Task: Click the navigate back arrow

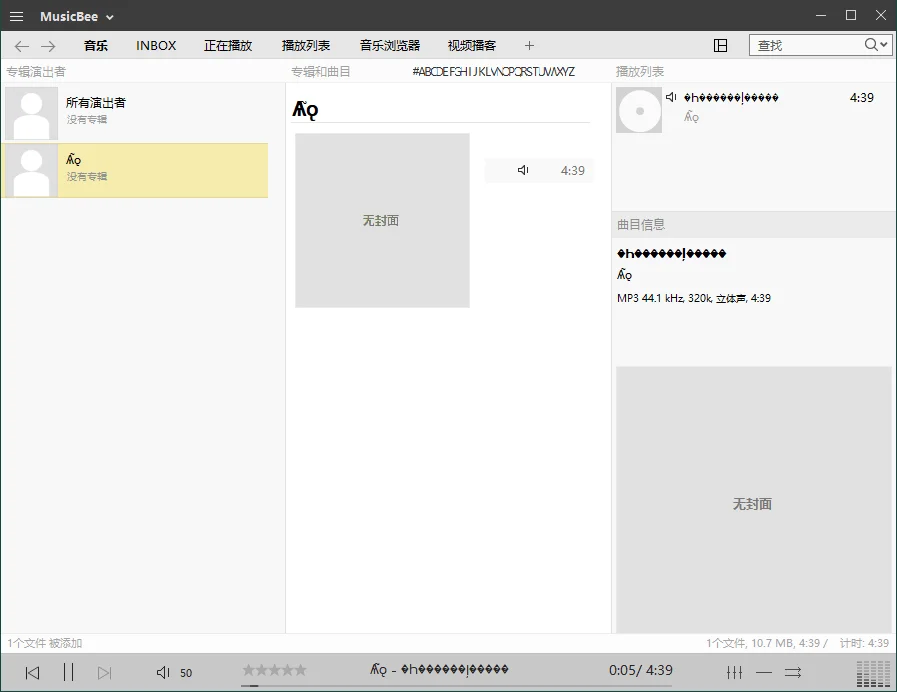Action: [x=21, y=45]
